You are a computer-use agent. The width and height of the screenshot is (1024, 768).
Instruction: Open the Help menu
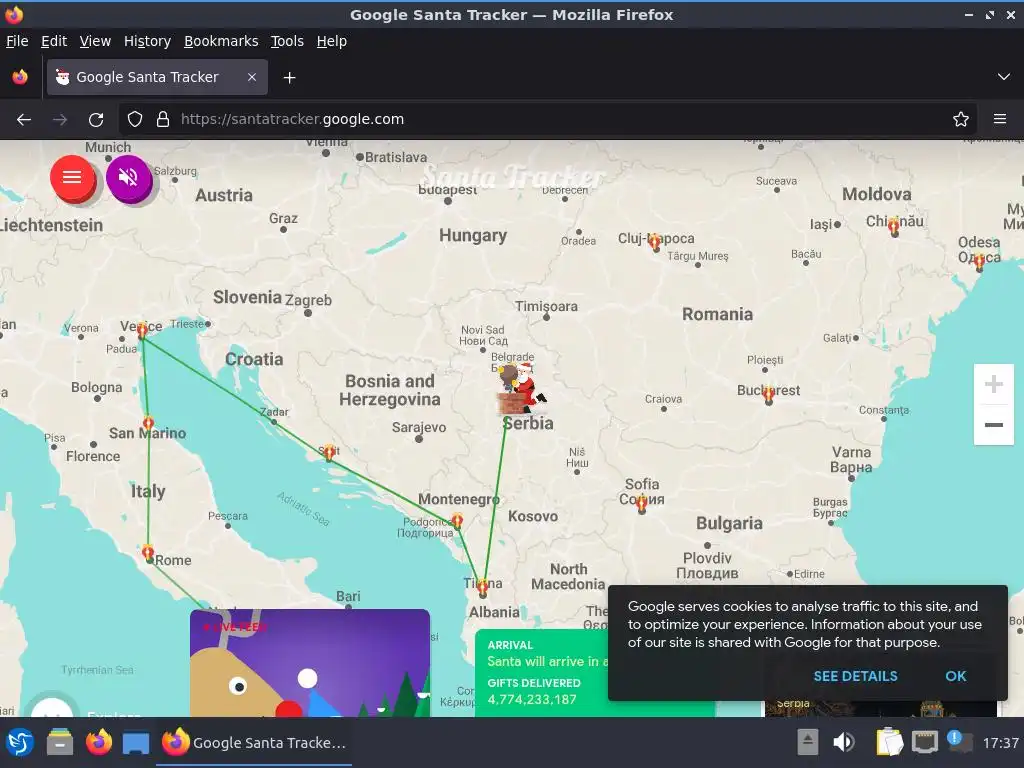(x=332, y=41)
